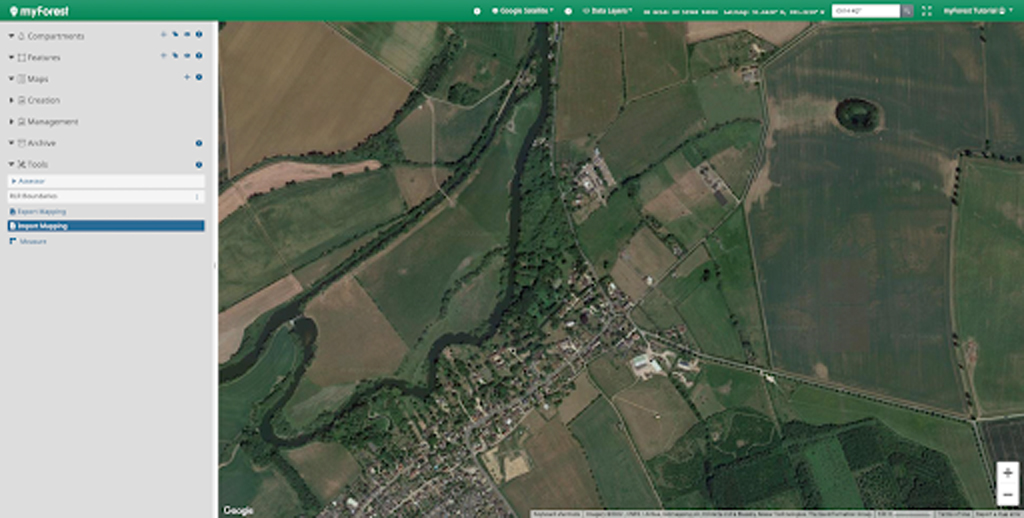Screen dimensions: 1024x518
Task: Open the Data Layers dropdown
Action: click(x=608, y=10)
